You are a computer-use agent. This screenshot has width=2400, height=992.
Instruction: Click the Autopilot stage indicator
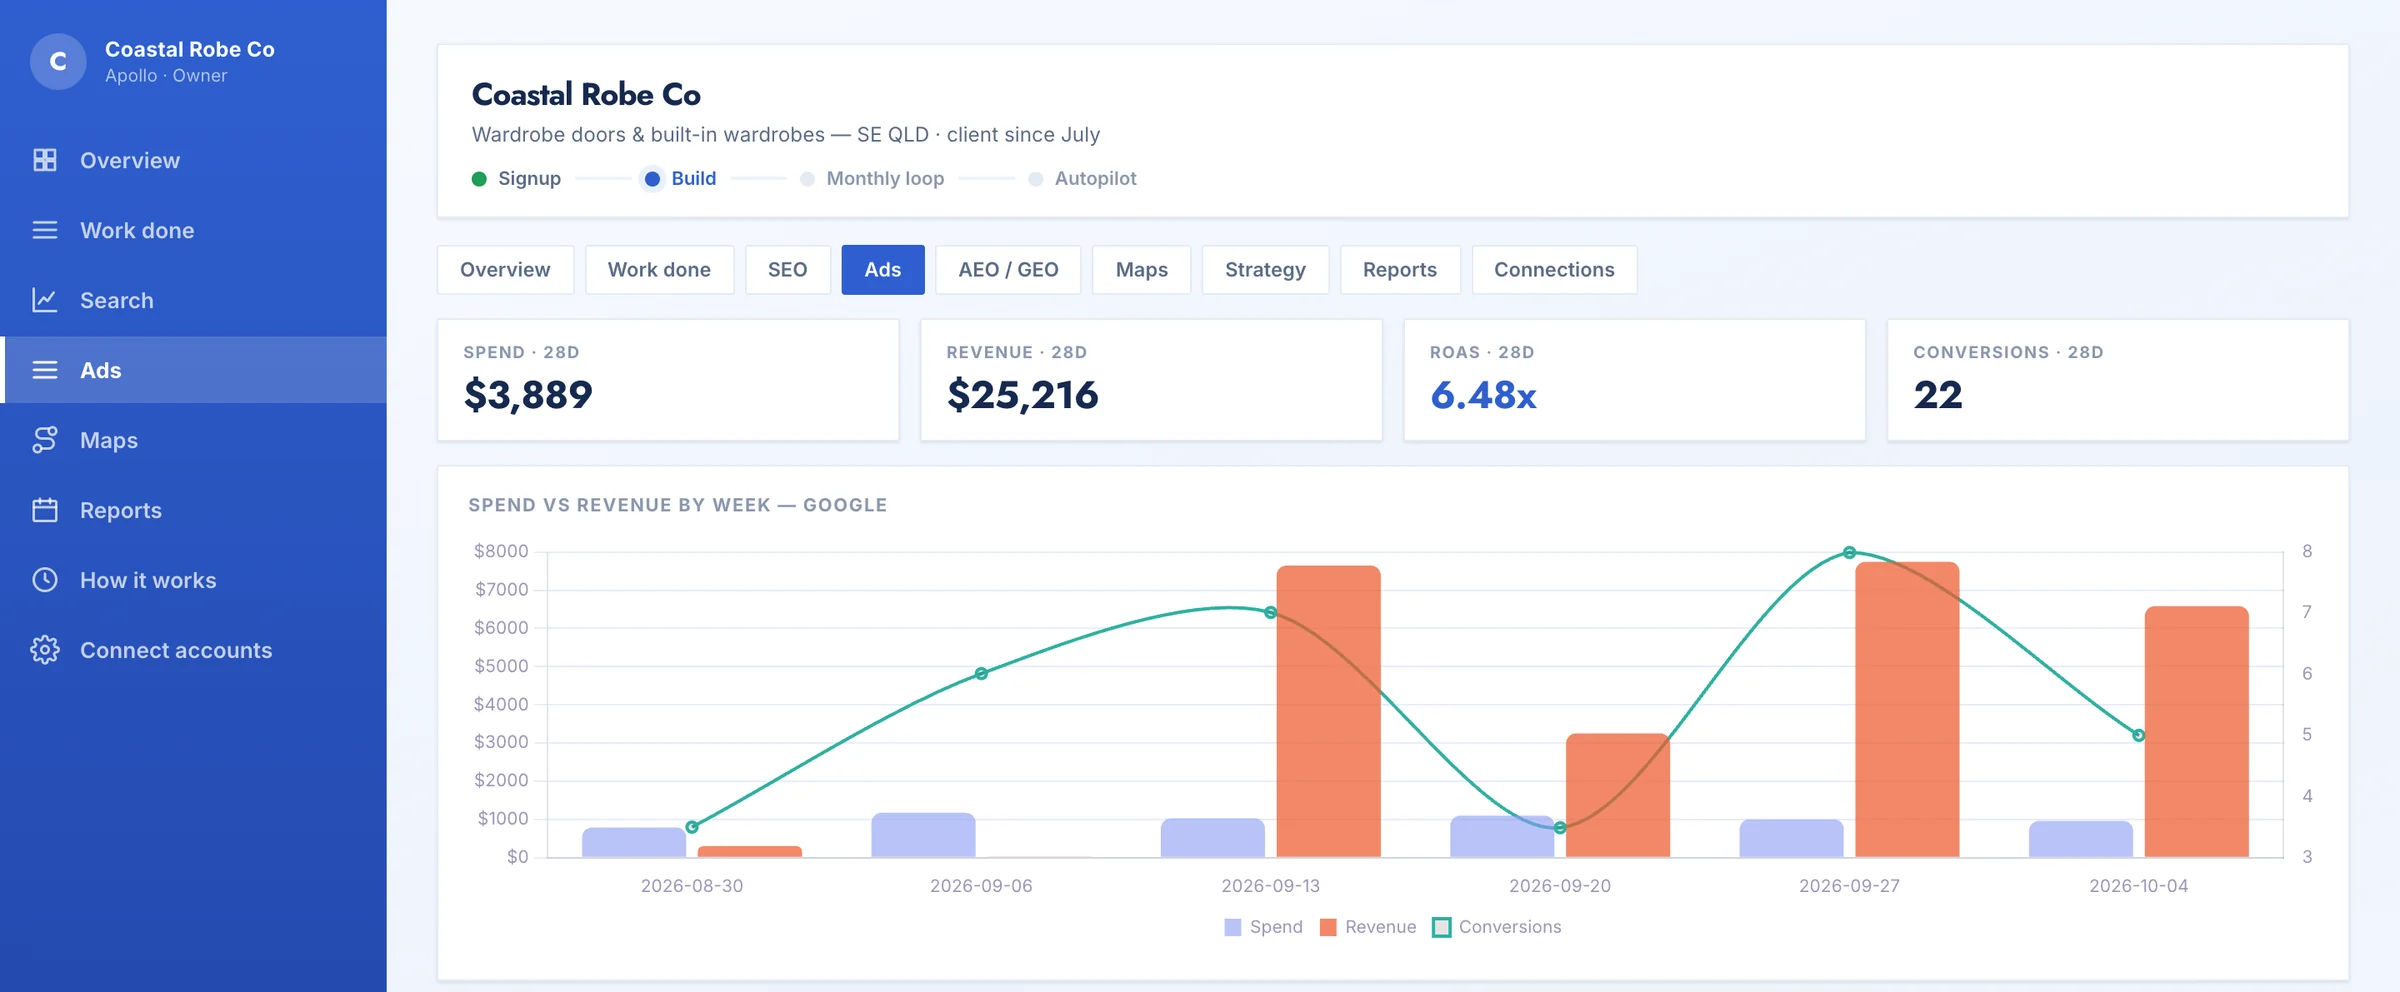[1083, 179]
